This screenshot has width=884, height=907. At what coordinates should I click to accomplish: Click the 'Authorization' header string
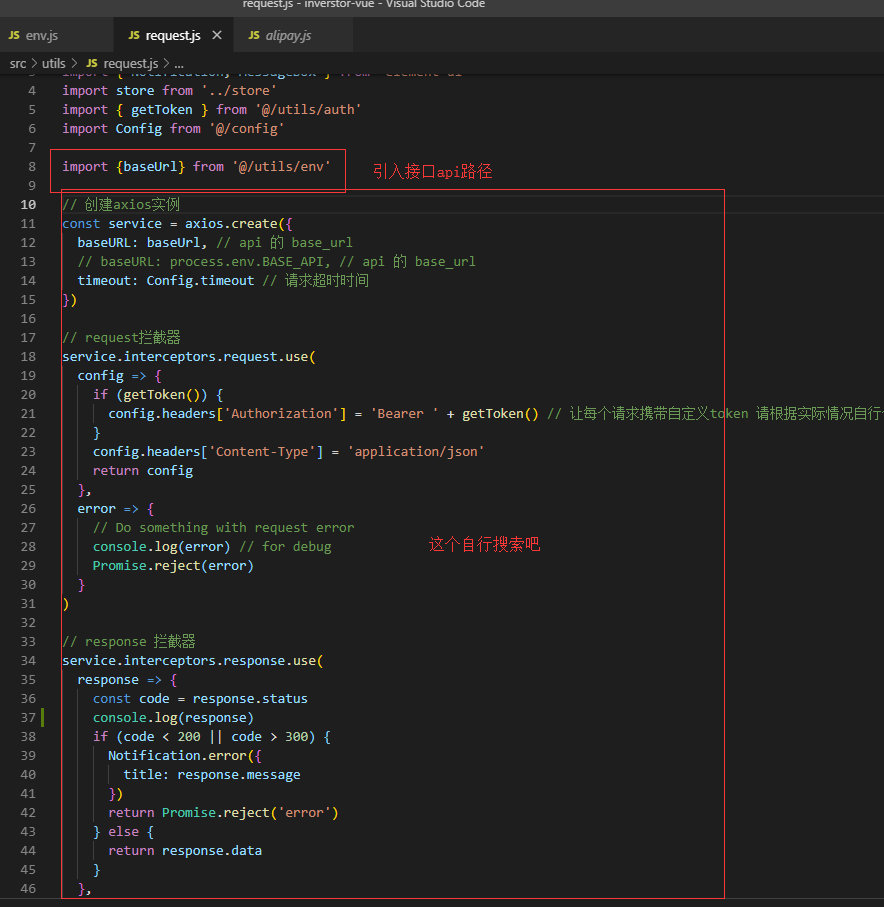pyautogui.click(x=282, y=414)
